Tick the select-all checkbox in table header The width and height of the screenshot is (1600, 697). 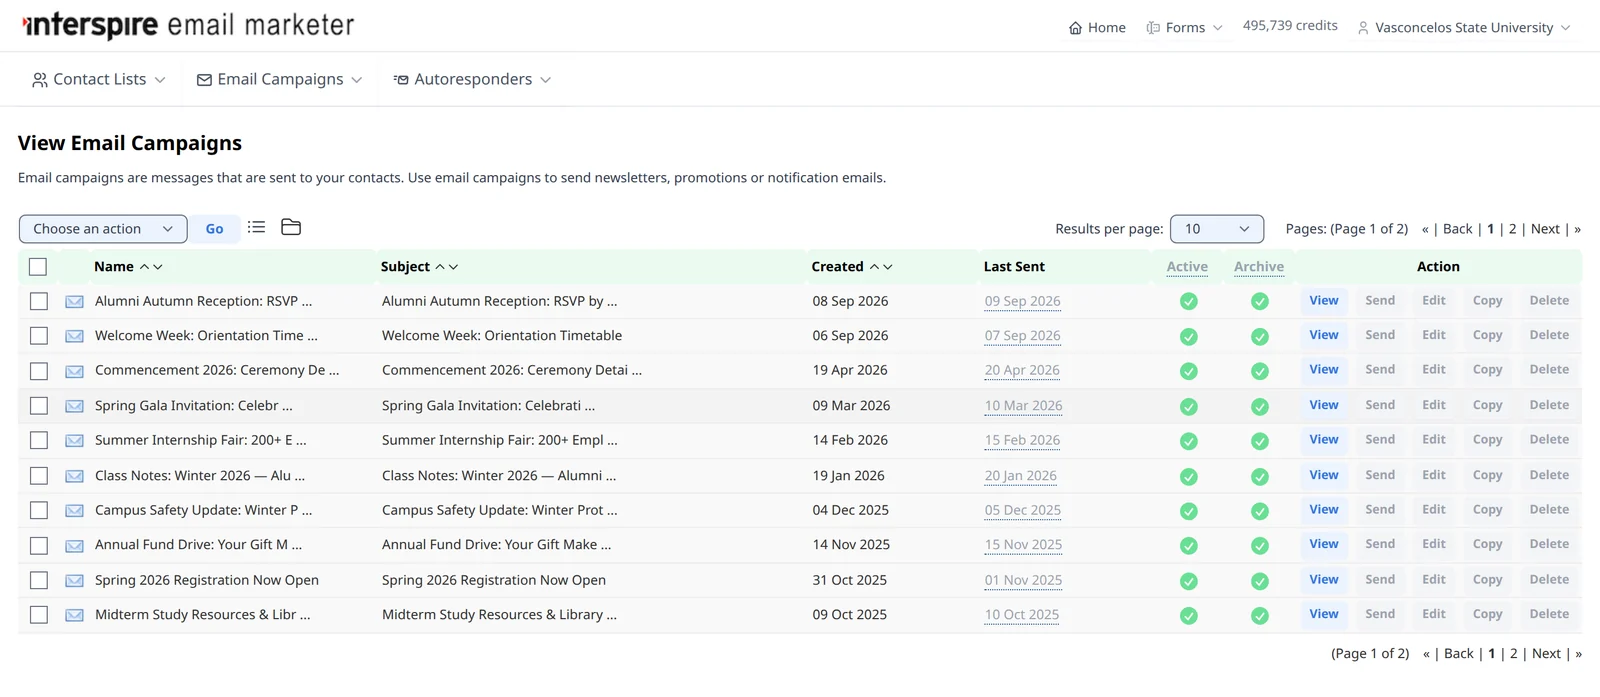38,267
